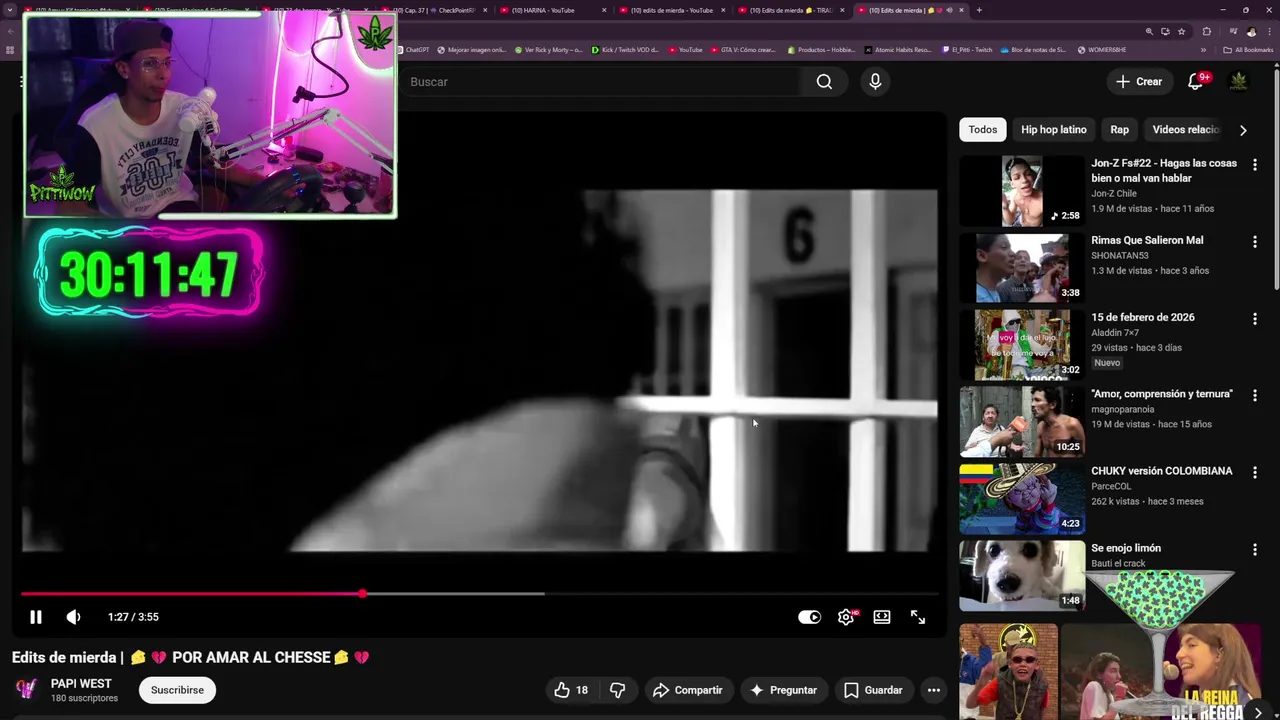Open more actions three-dot menu below video
Screen dimensions: 1280x720
(933, 690)
